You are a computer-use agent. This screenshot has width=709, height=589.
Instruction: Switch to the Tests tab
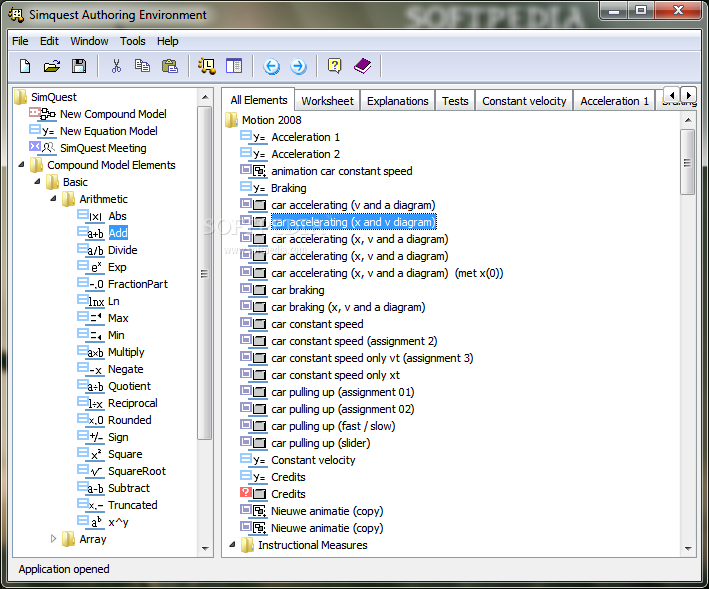coord(455,101)
